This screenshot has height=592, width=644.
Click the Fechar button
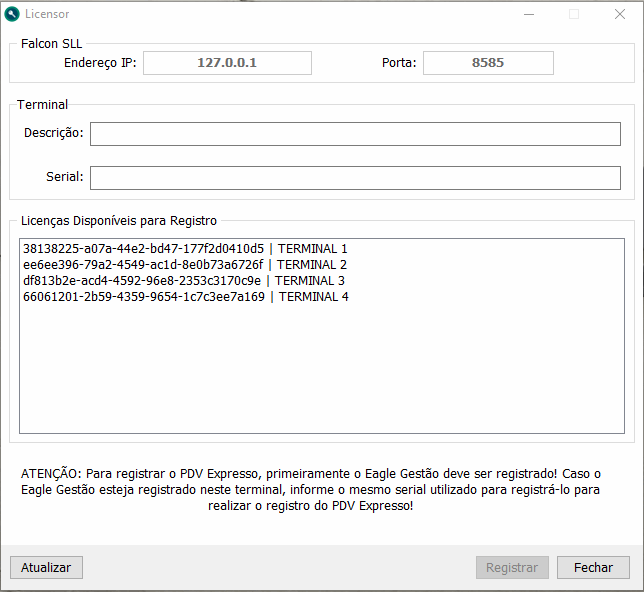593,567
